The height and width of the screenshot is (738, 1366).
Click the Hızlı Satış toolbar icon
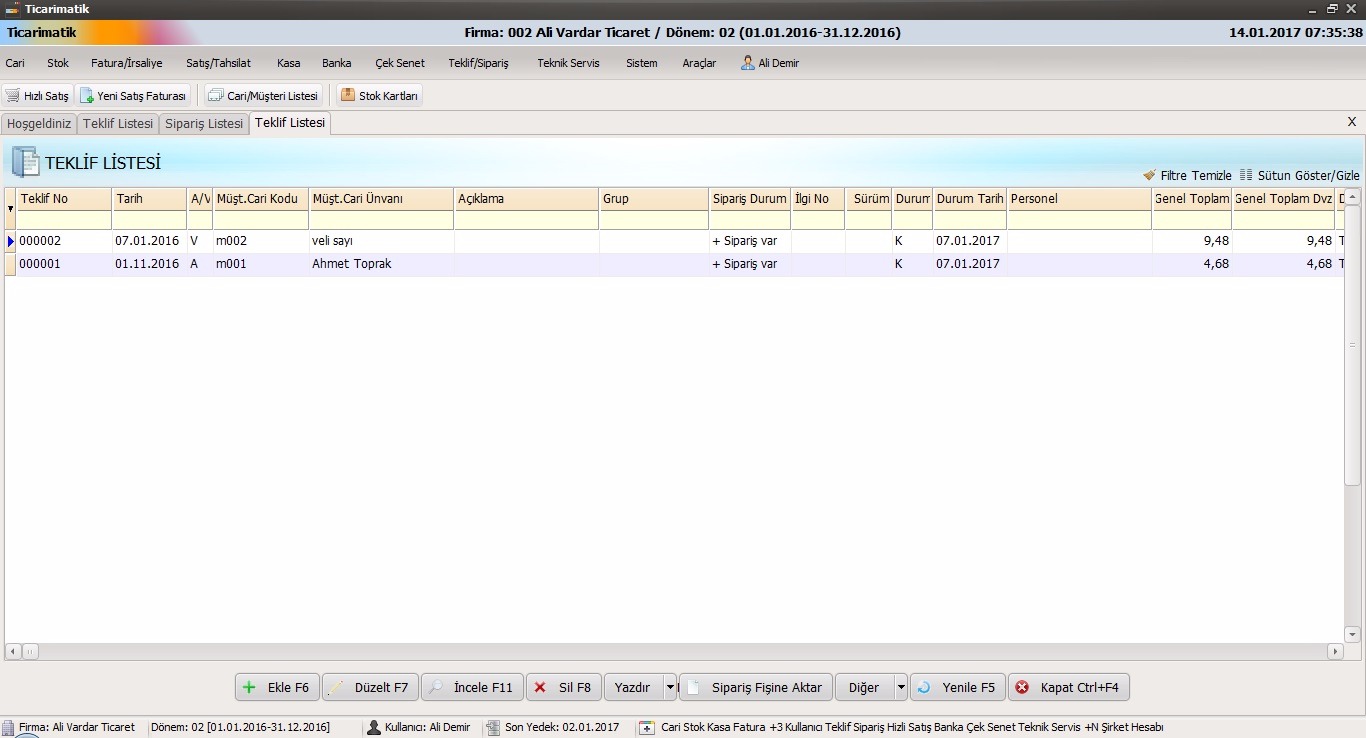tap(12, 96)
